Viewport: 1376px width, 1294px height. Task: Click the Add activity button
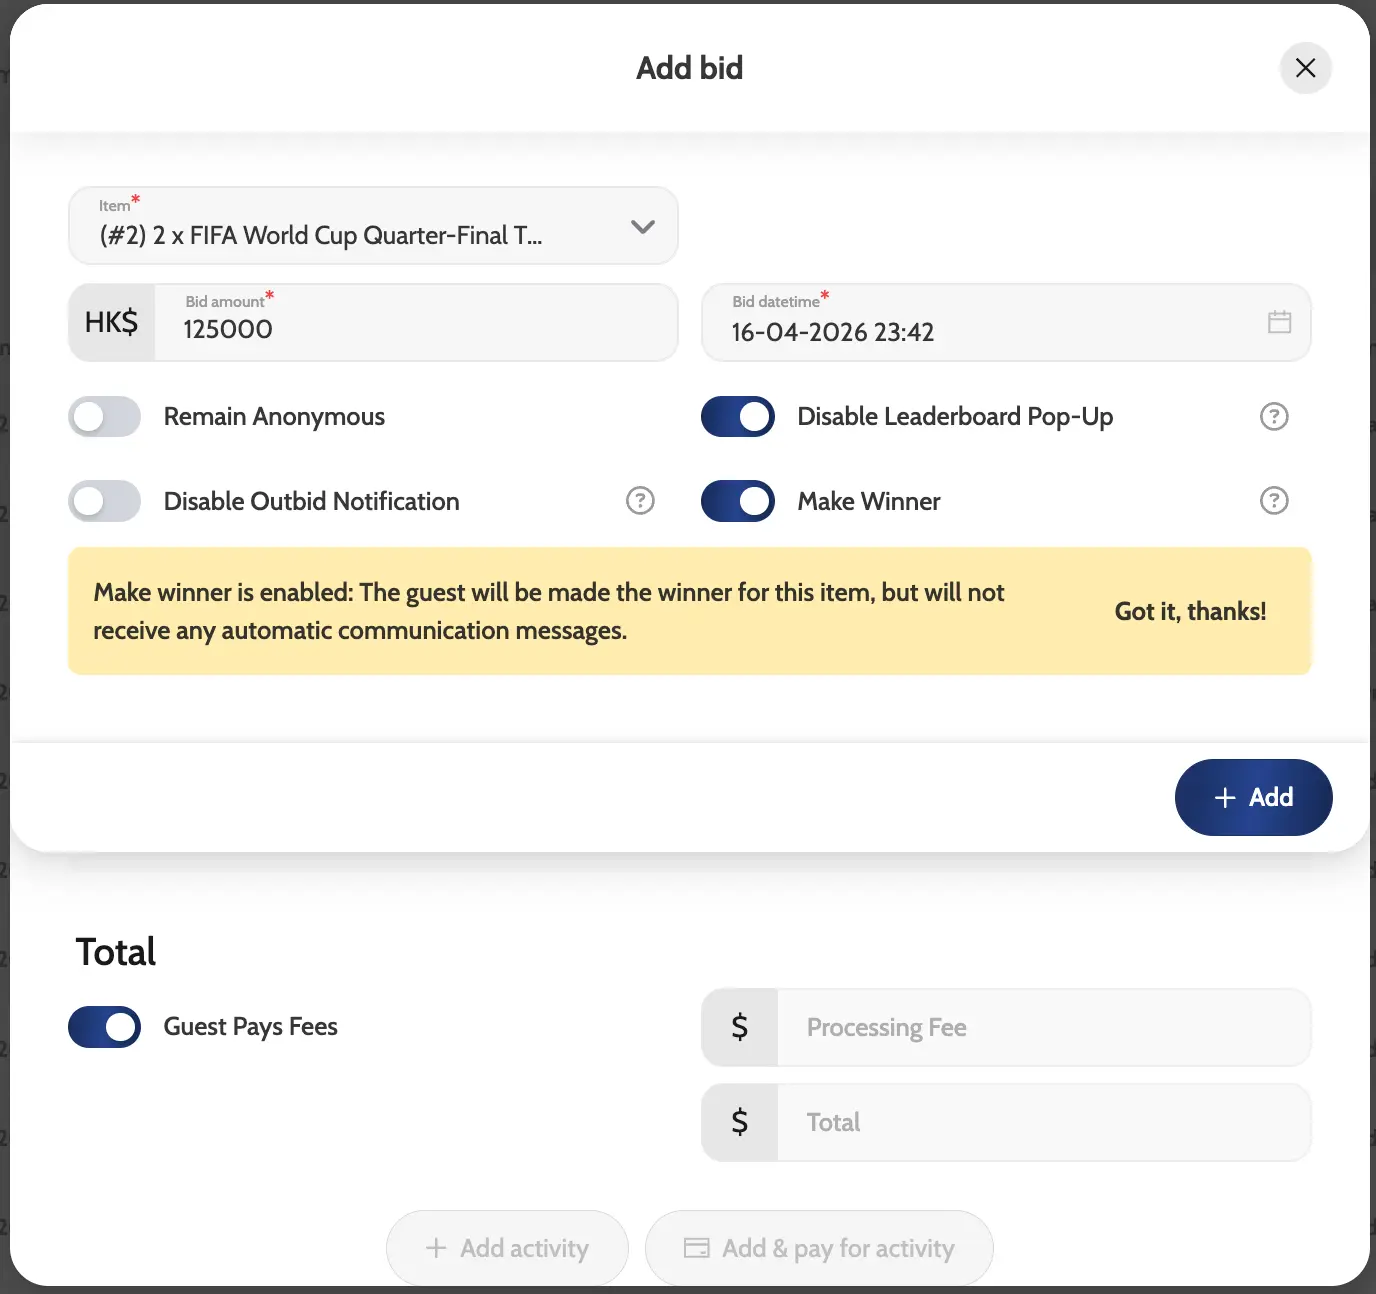(x=507, y=1248)
